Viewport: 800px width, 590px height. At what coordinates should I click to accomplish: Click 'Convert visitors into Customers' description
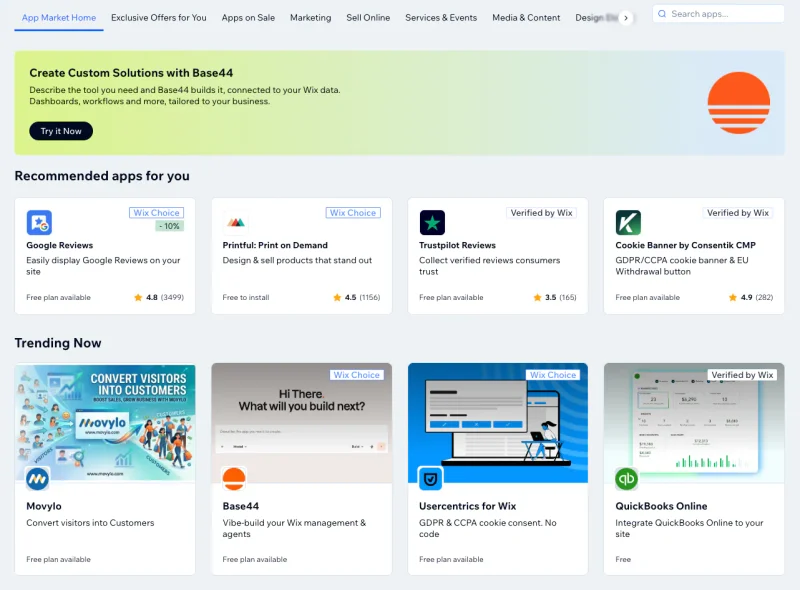pyautogui.click(x=90, y=523)
